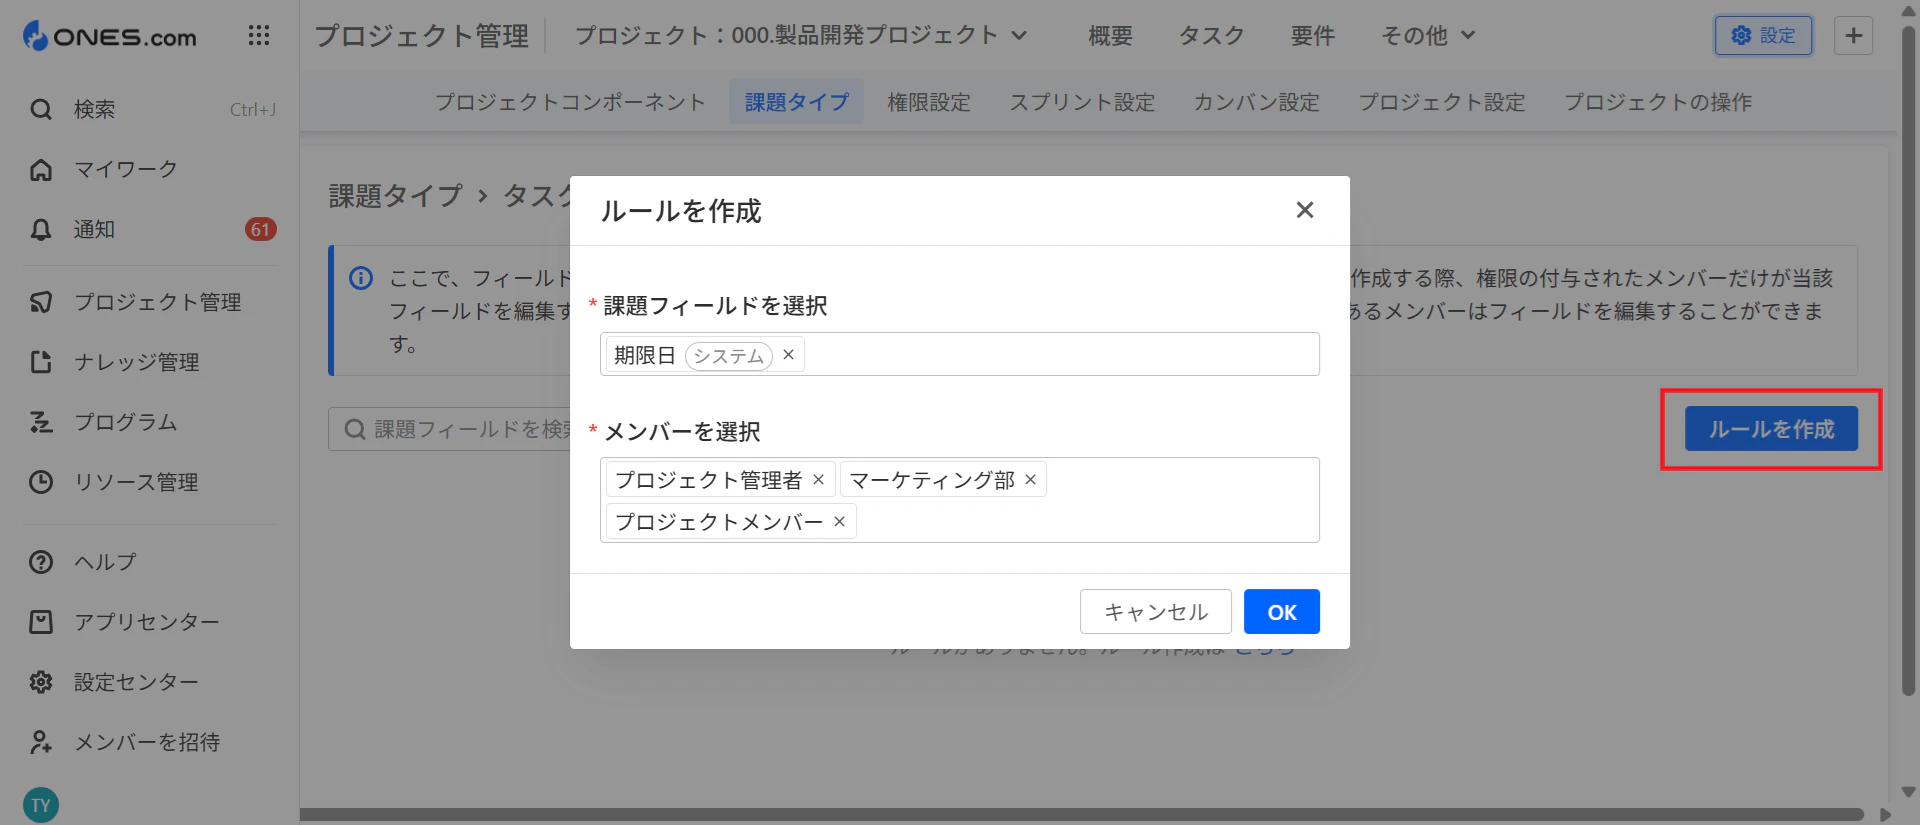Expand the その他 menu

(x=1428, y=36)
